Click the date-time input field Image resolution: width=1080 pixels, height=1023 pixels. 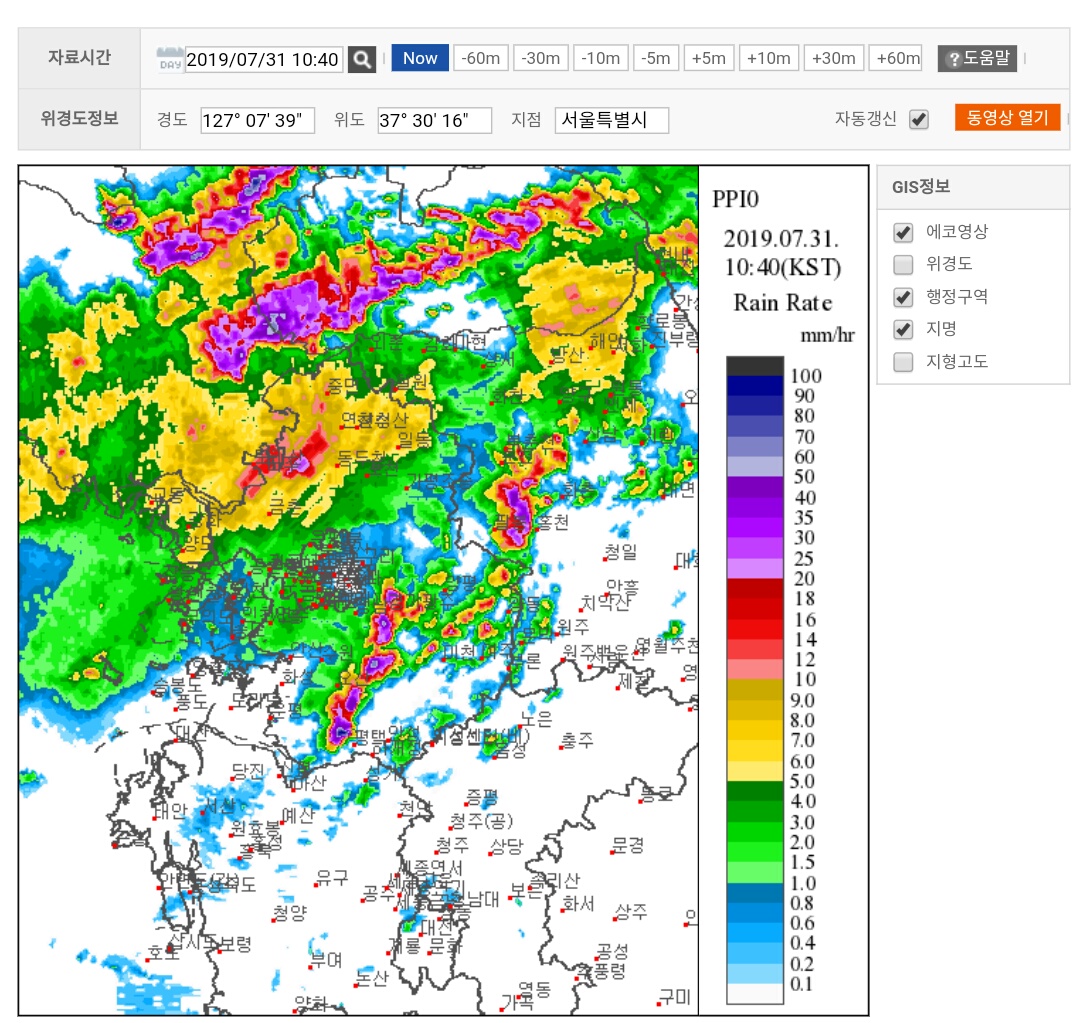point(264,59)
